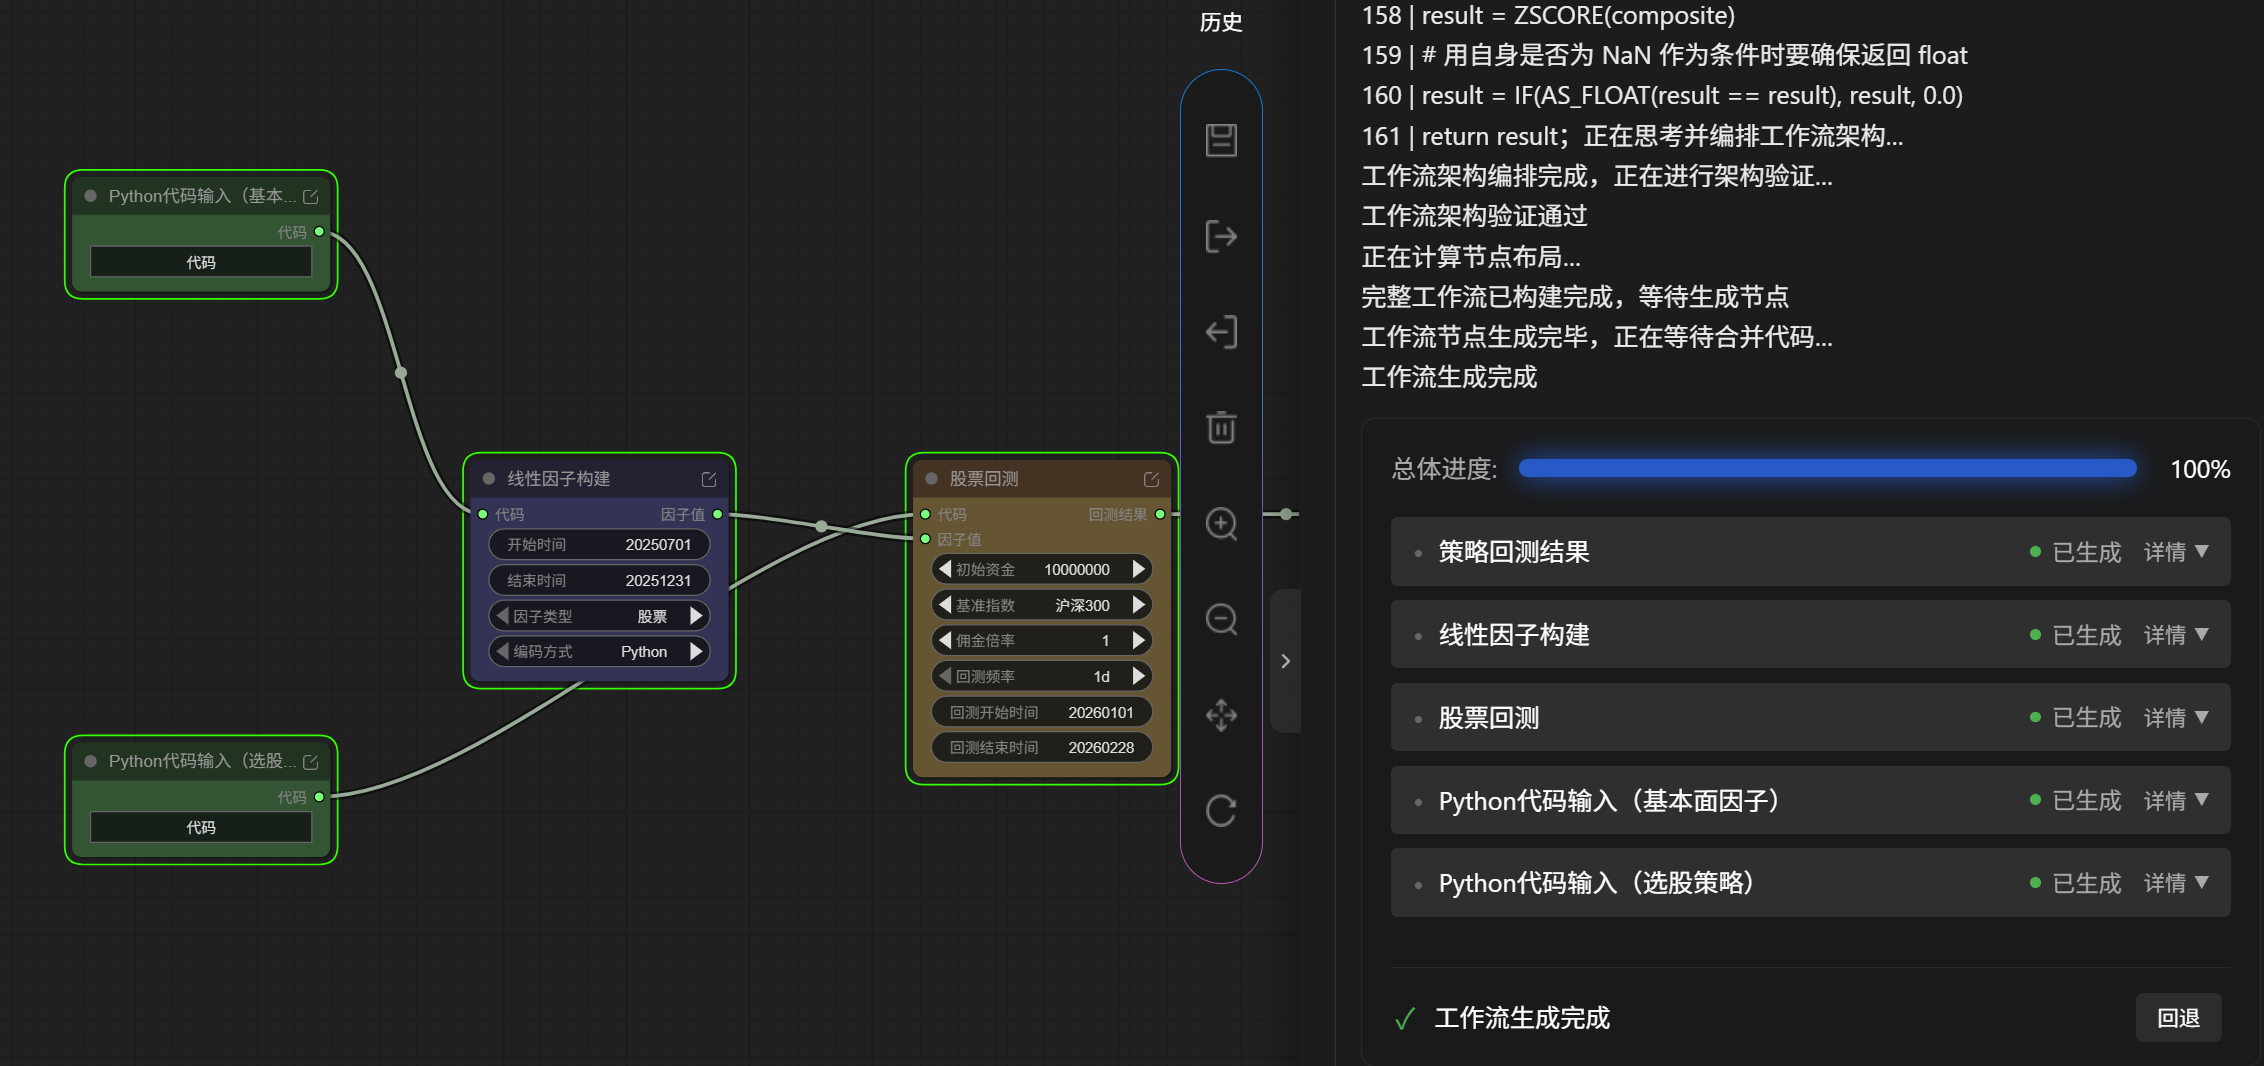The width and height of the screenshot is (2264, 1066).
Task: Zoom in on the canvas
Action: click(1221, 523)
